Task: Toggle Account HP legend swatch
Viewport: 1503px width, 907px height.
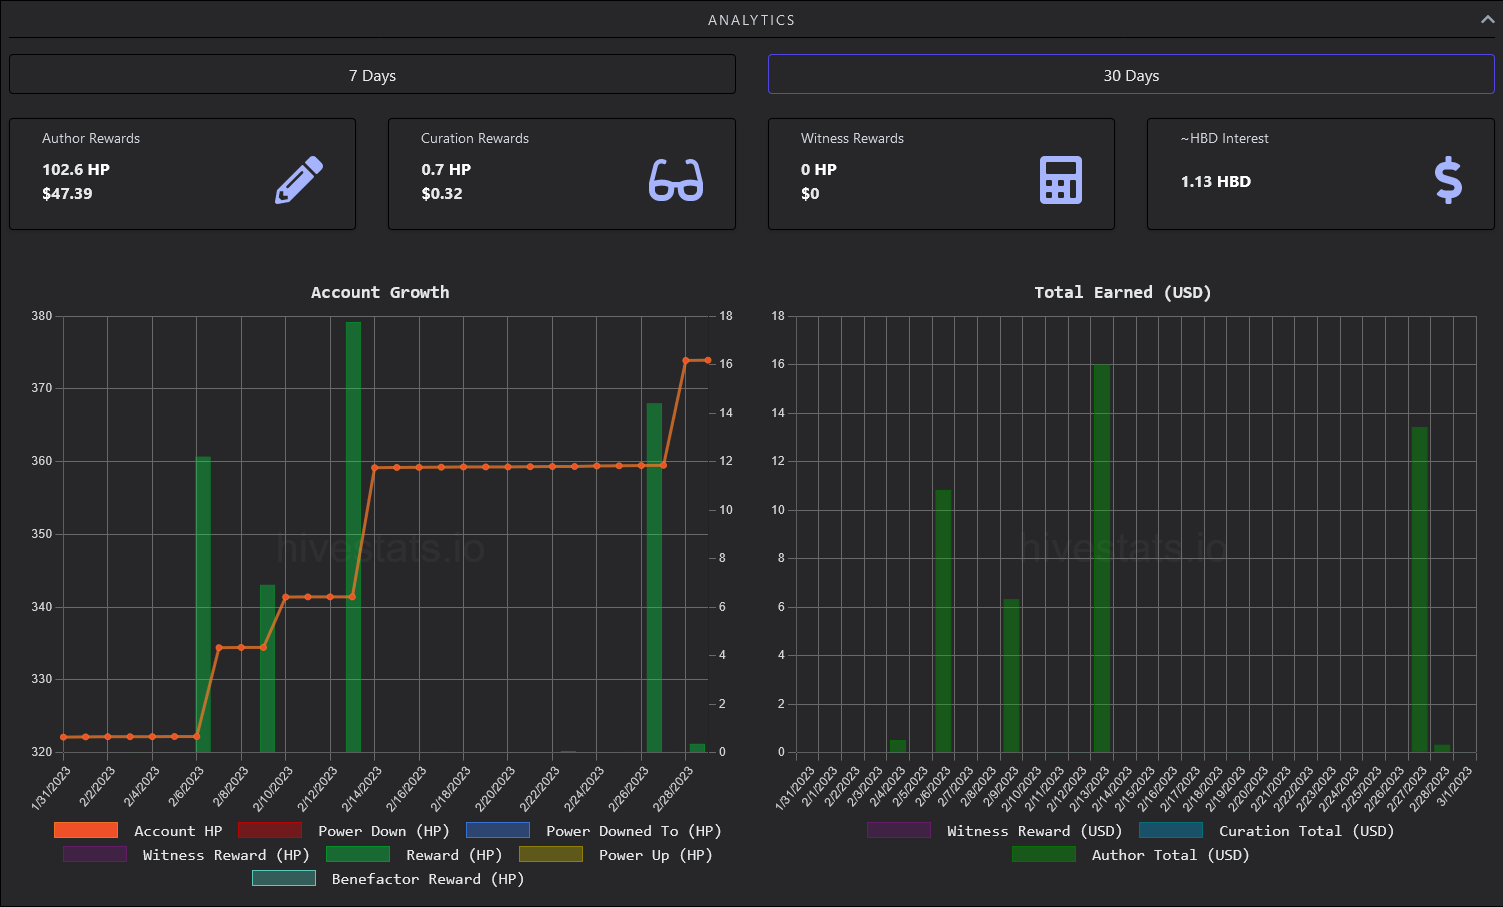Action: coord(86,830)
